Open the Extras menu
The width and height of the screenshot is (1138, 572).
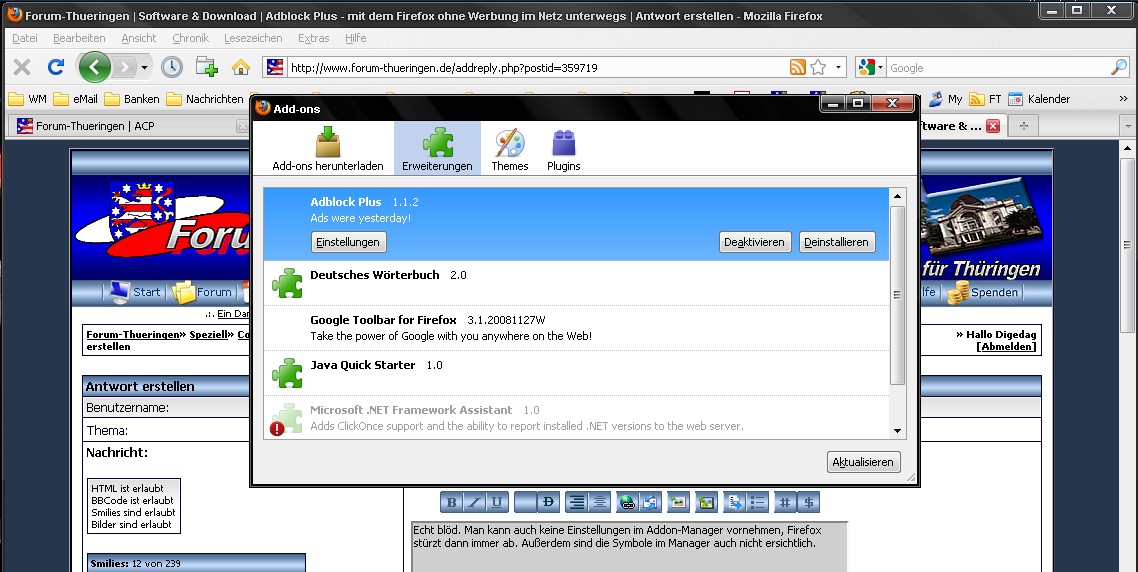pyautogui.click(x=314, y=38)
